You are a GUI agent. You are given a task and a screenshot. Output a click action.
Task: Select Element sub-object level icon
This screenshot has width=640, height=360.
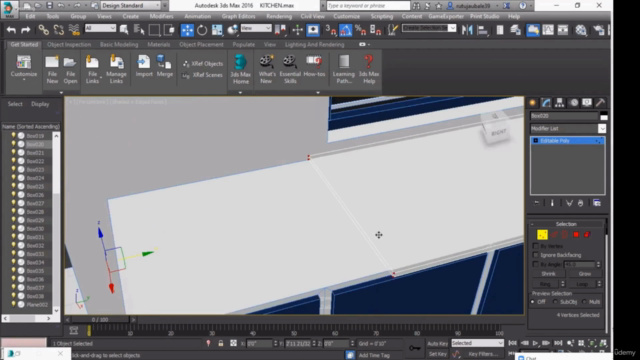(x=587, y=235)
